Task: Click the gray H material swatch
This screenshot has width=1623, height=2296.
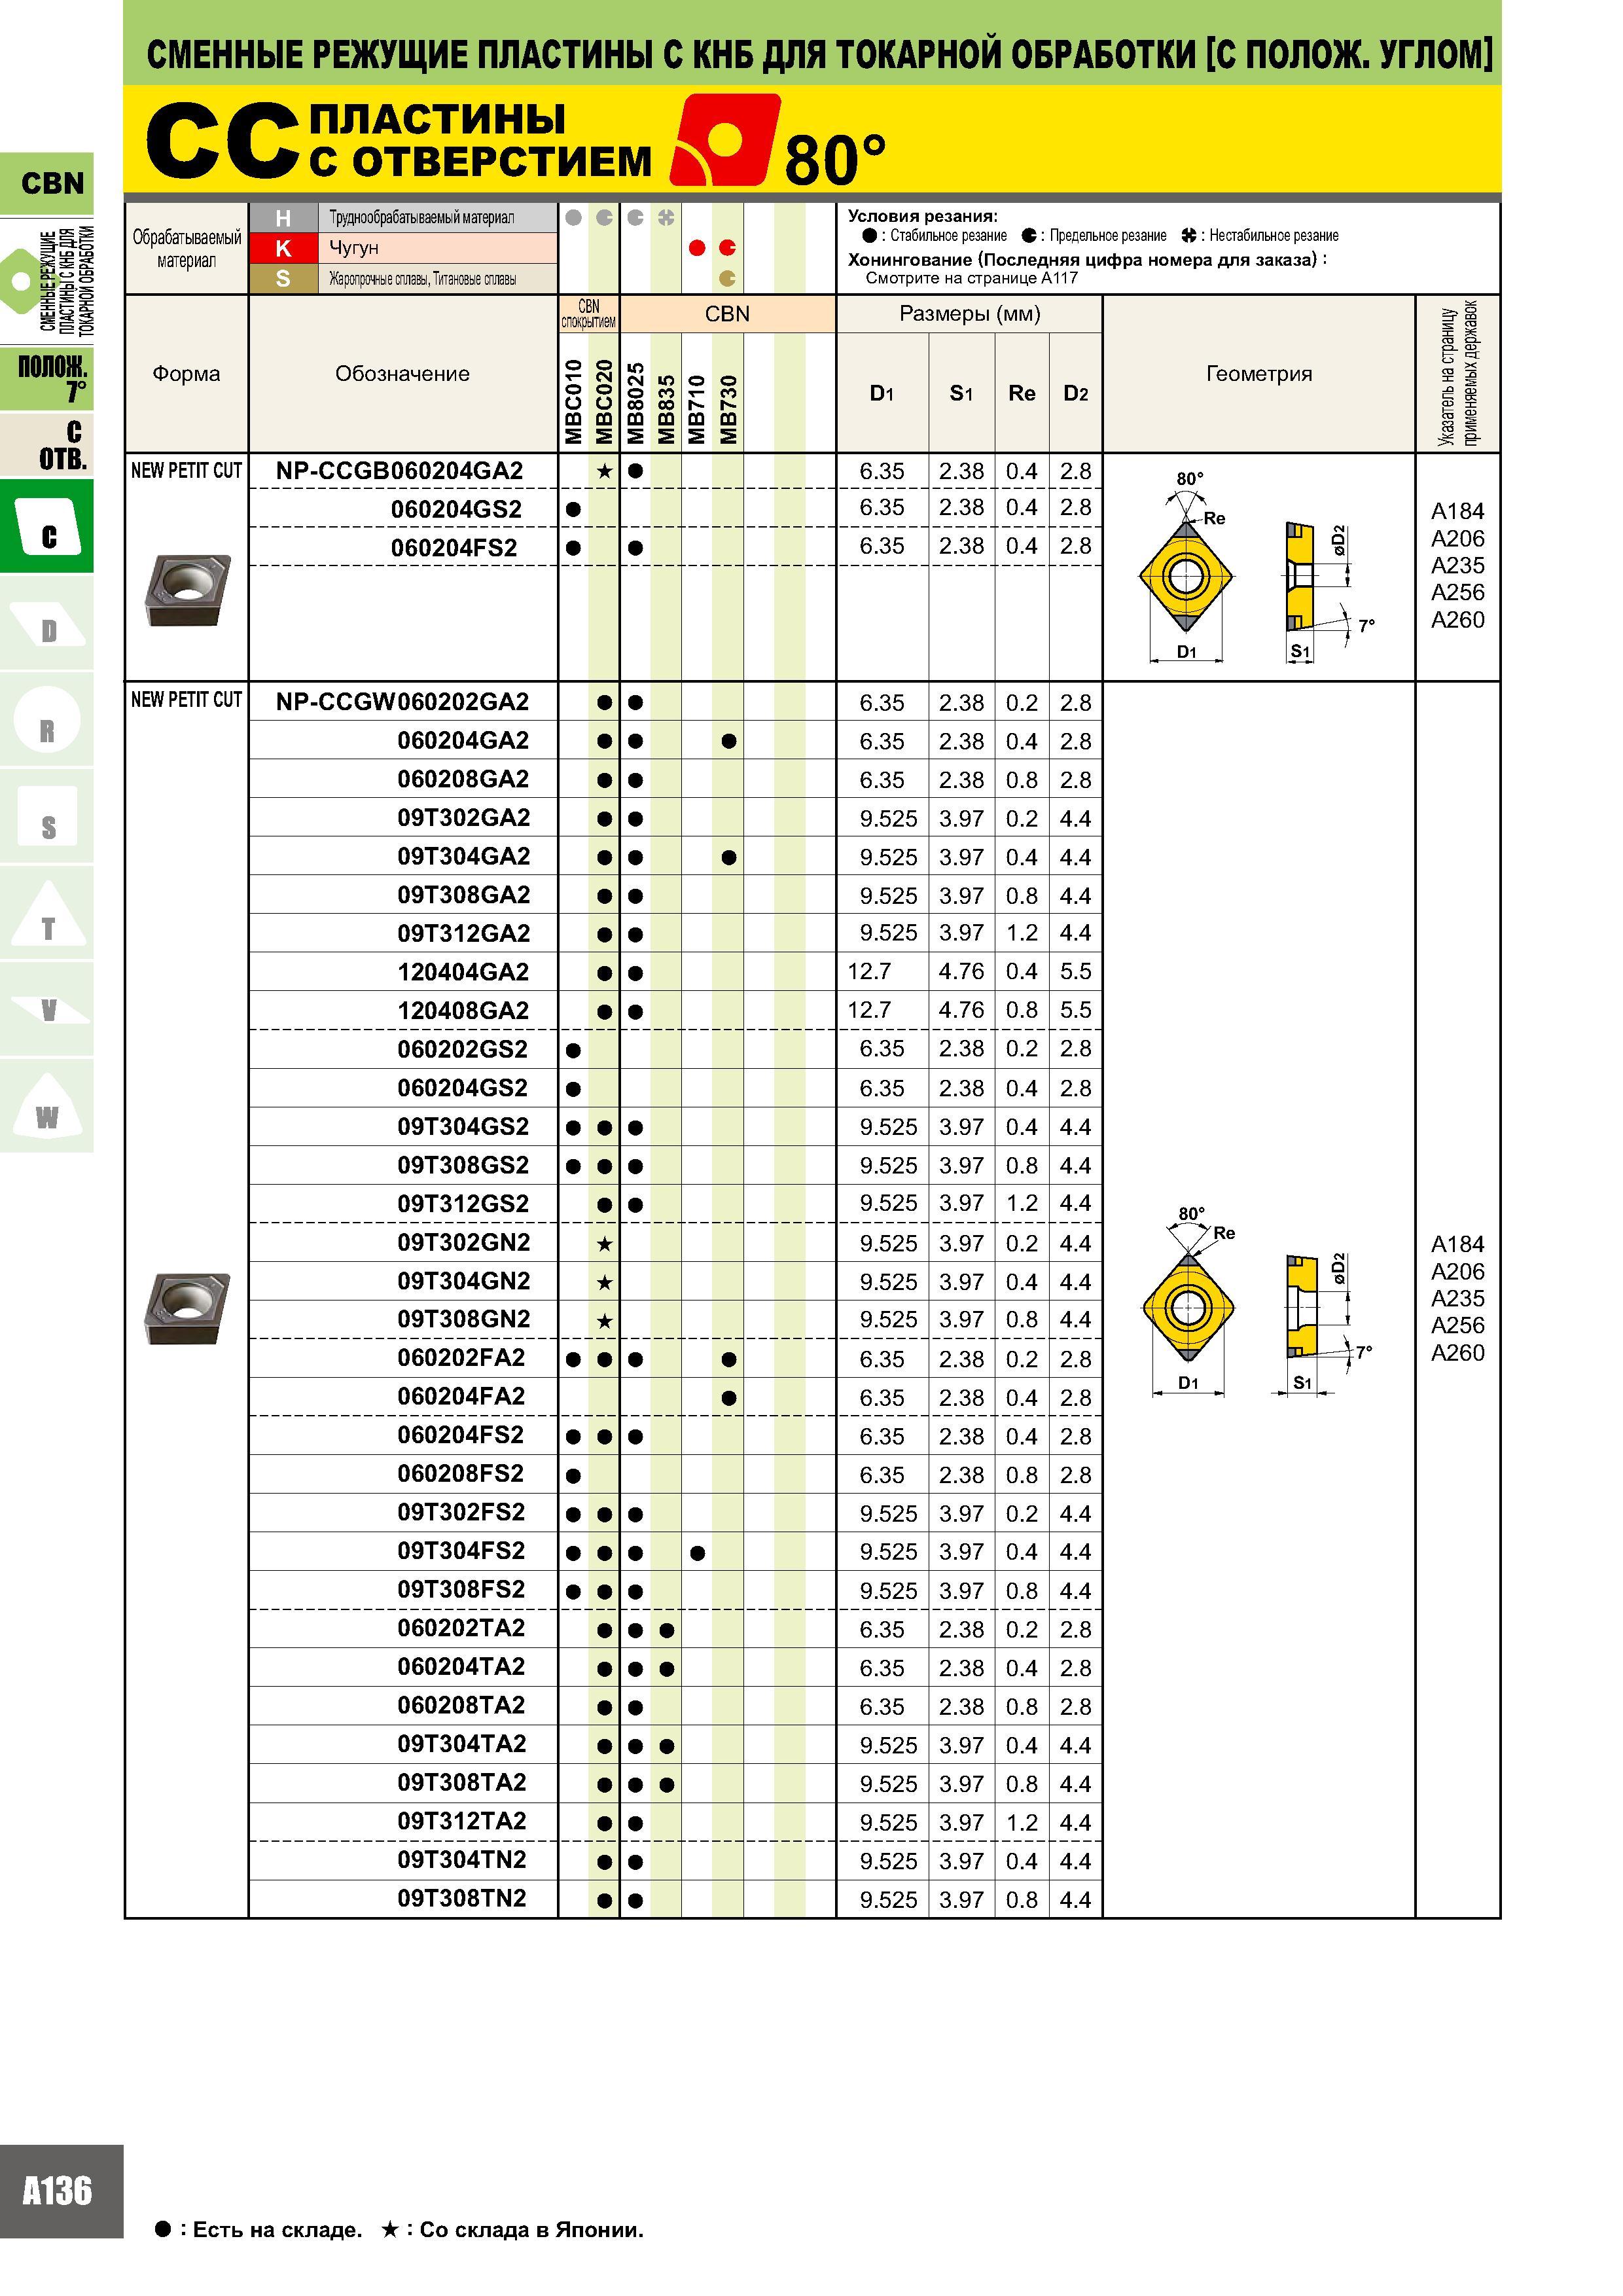Action: 283,218
